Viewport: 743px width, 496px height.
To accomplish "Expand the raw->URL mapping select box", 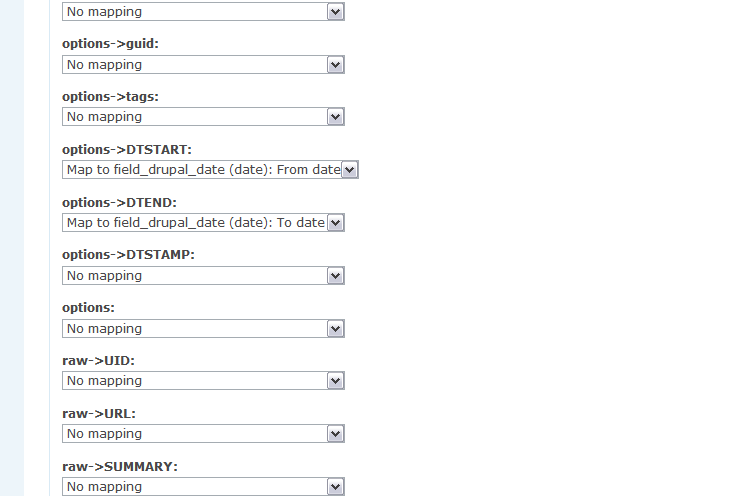I will [203, 434].
